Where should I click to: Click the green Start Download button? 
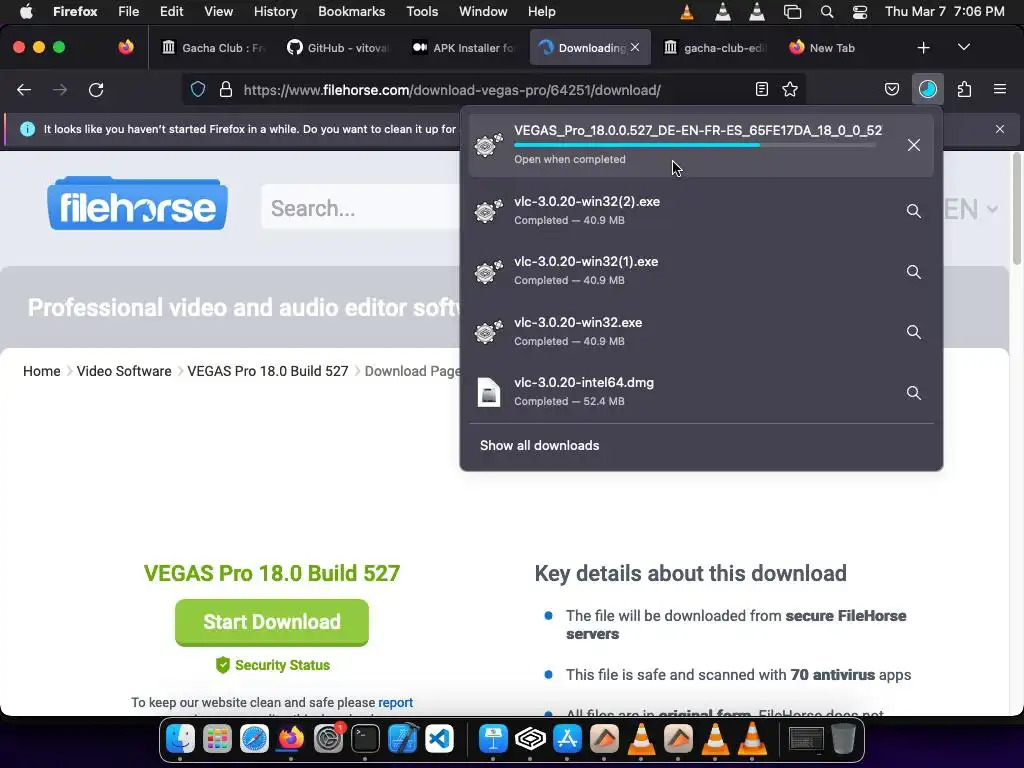(x=272, y=622)
